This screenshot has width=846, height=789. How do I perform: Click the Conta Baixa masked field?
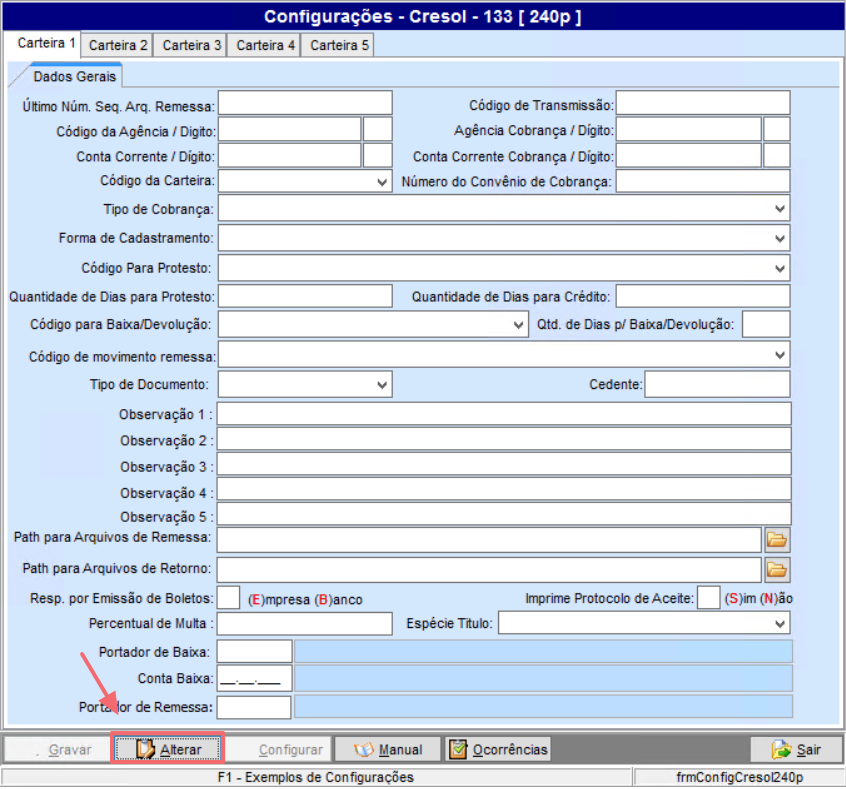[x=255, y=678]
